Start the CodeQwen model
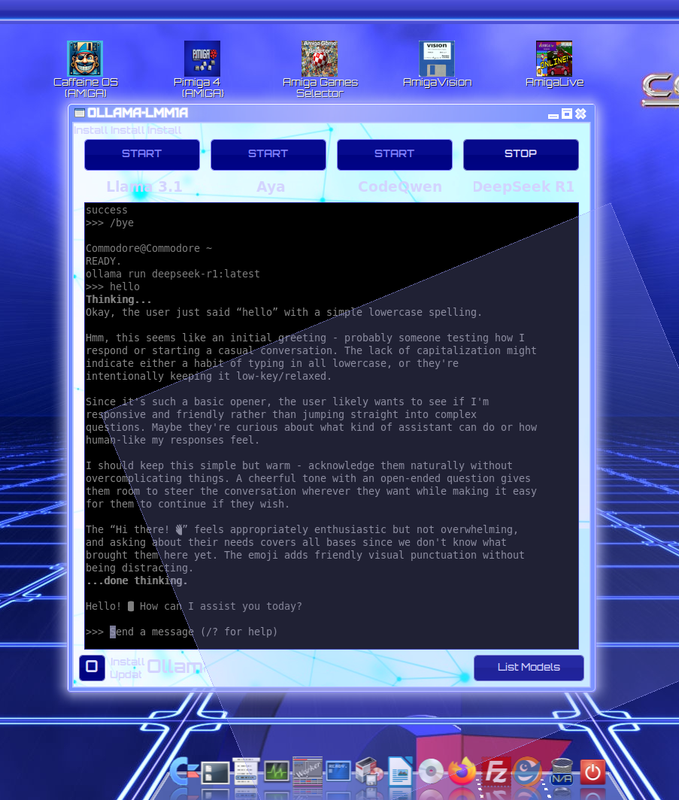The image size is (679, 800). [x=394, y=154]
